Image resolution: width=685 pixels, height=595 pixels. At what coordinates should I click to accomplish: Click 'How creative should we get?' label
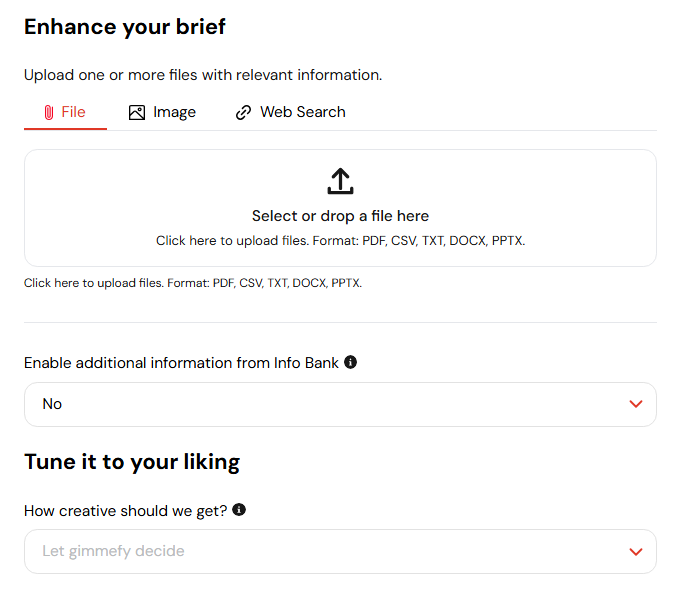[x=125, y=511]
